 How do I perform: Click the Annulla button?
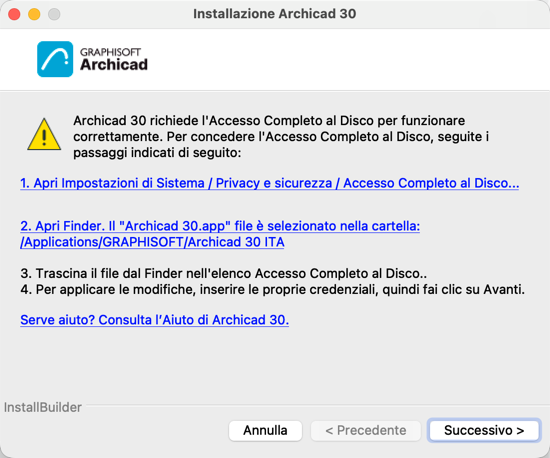(x=266, y=430)
